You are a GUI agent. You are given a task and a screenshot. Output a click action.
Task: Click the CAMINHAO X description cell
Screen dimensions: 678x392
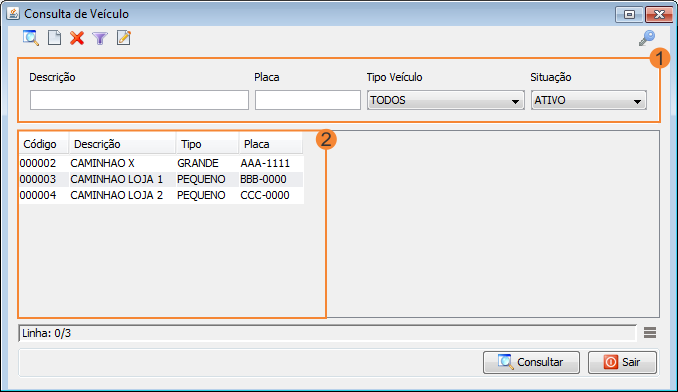(x=122, y=163)
